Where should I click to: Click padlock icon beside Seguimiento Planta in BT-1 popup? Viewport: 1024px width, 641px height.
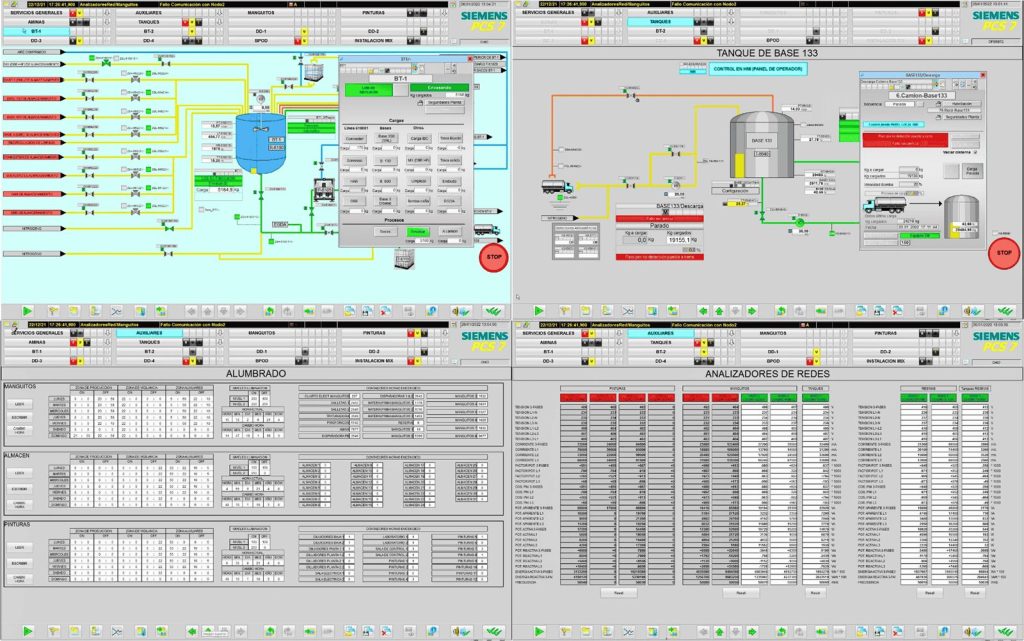(420, 102)
